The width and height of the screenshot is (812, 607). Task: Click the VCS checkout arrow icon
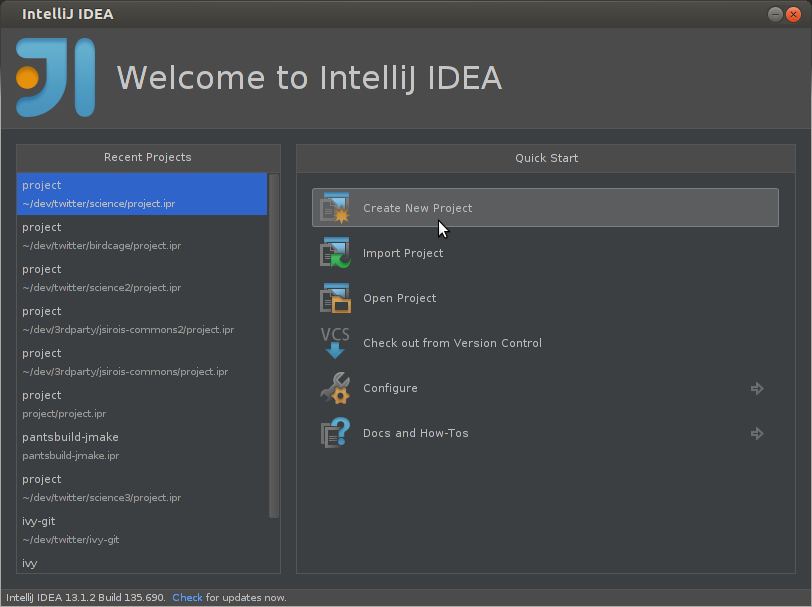click(335, 343)
